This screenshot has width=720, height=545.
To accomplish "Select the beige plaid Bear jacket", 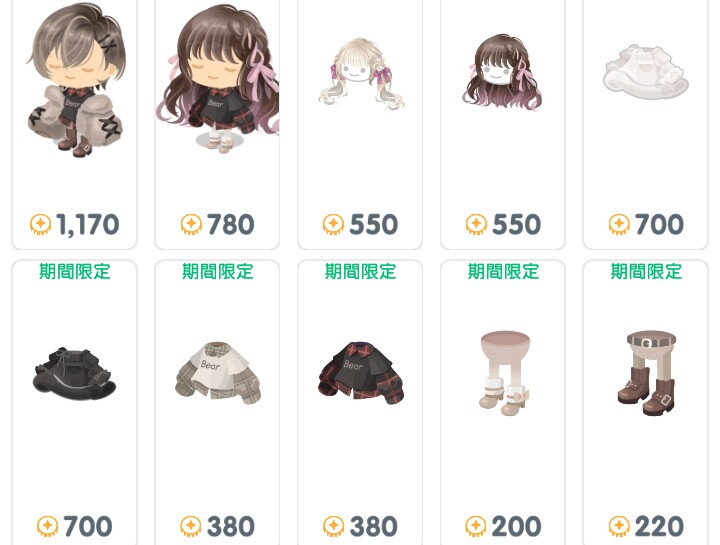I will point(218,373).
